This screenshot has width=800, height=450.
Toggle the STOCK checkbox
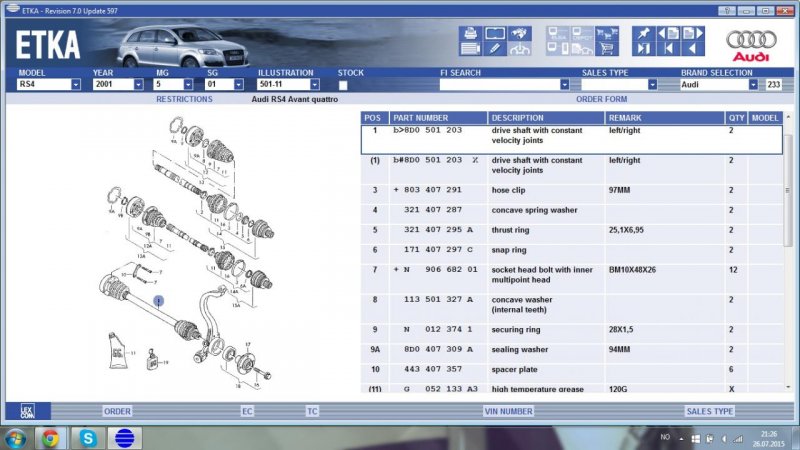coord(343,86)
